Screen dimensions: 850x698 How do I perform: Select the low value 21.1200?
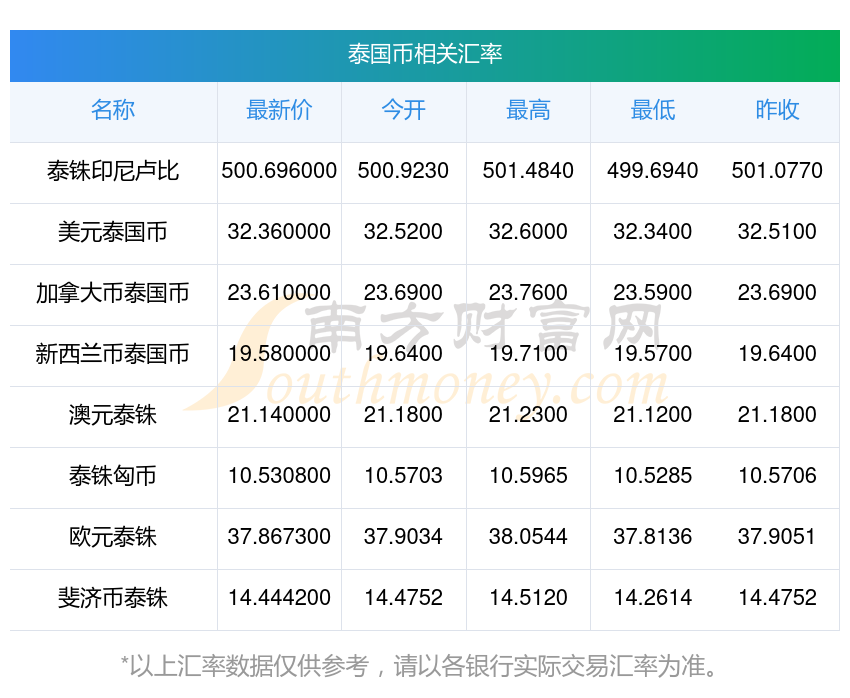(x=653, y=415)
